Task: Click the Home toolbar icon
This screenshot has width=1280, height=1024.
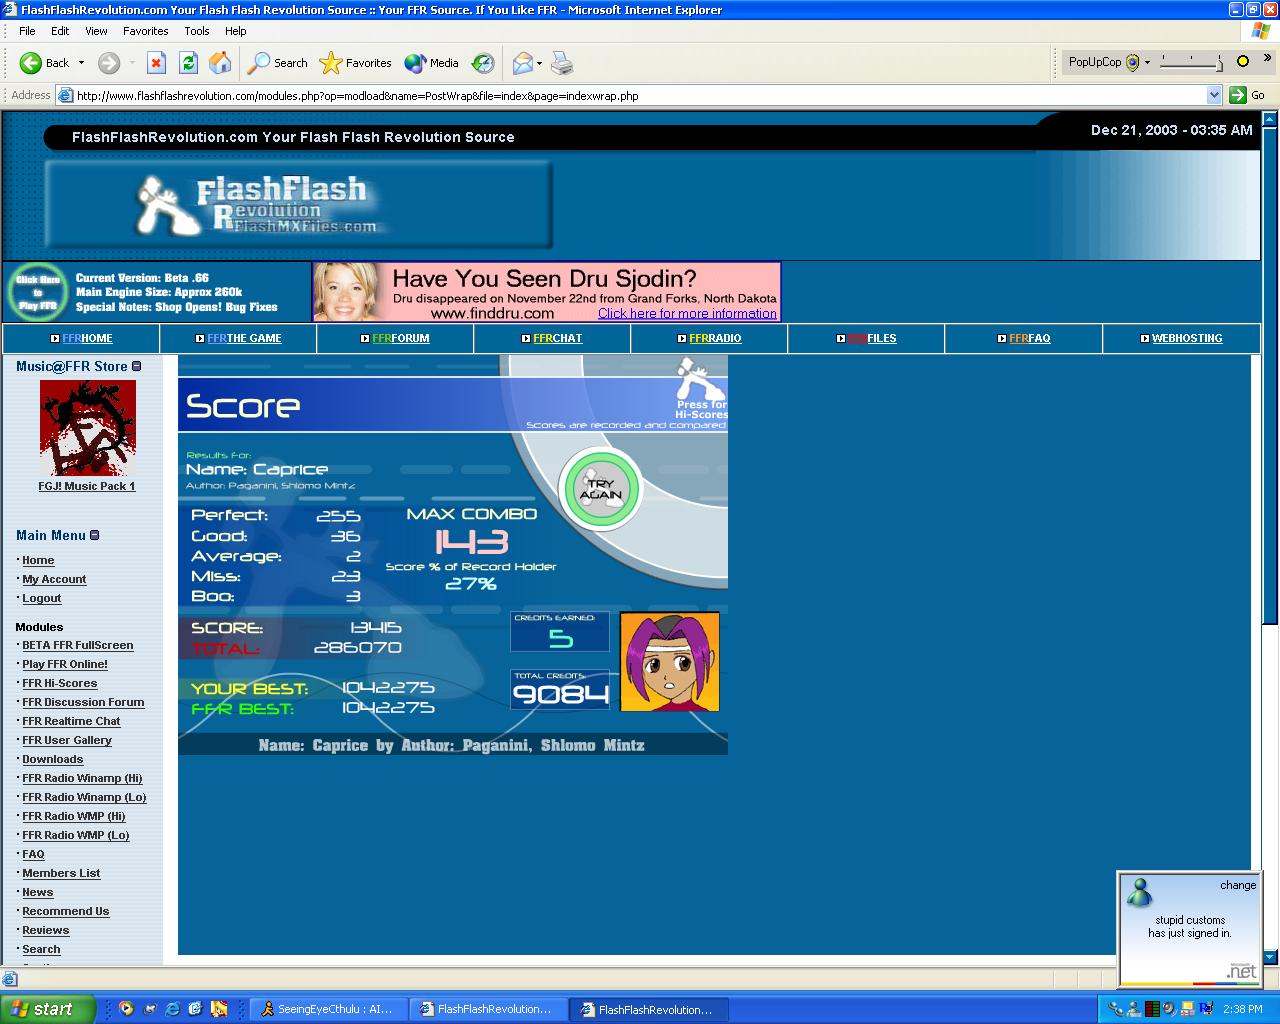Action: tap(220, 63)
